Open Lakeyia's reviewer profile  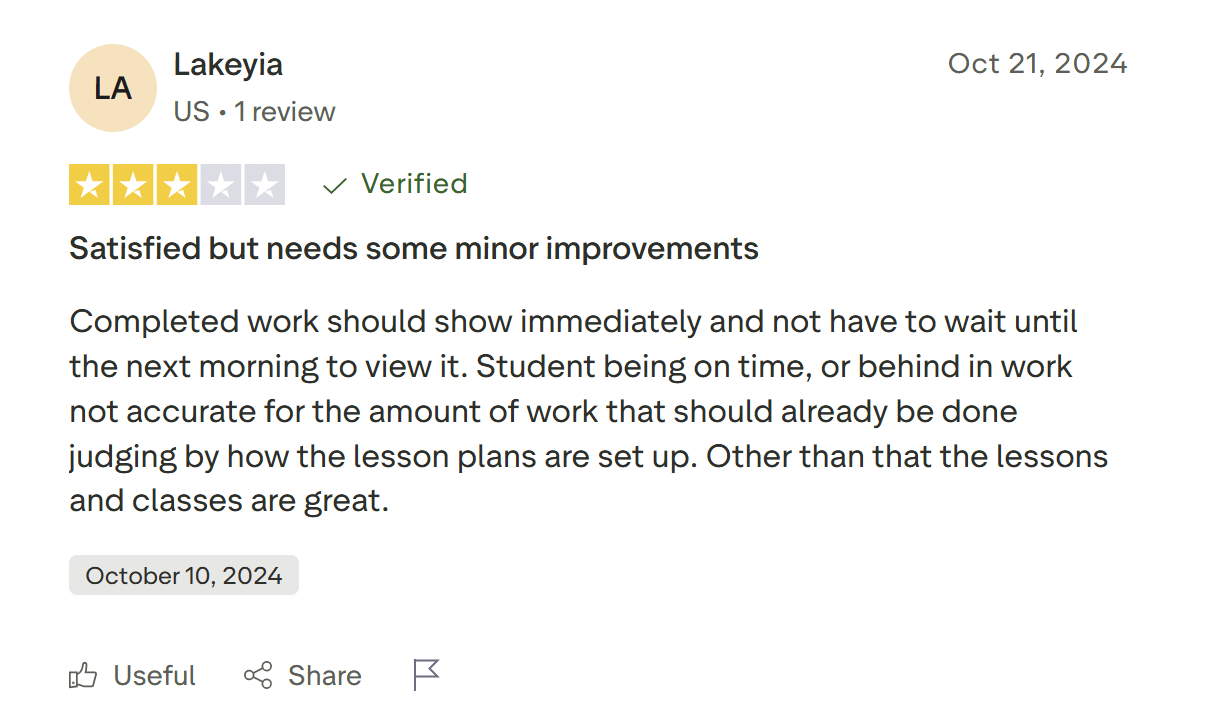(x=228, y=64)
